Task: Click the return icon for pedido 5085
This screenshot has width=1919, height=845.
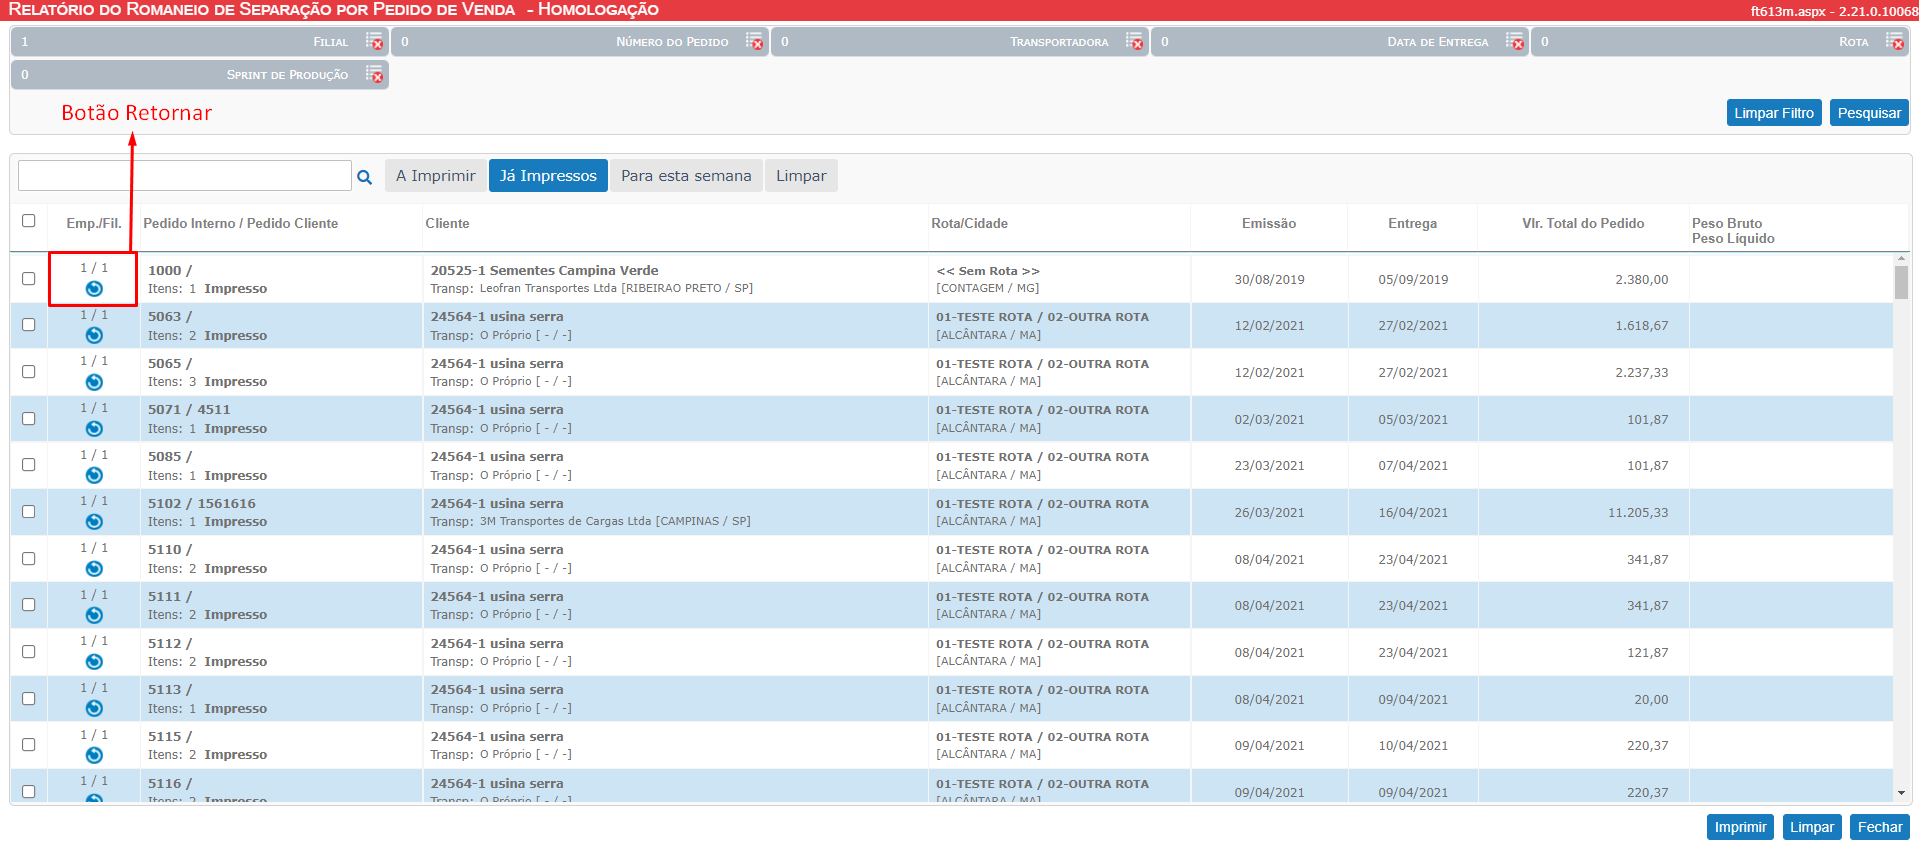Action: (x=94, y=475)
